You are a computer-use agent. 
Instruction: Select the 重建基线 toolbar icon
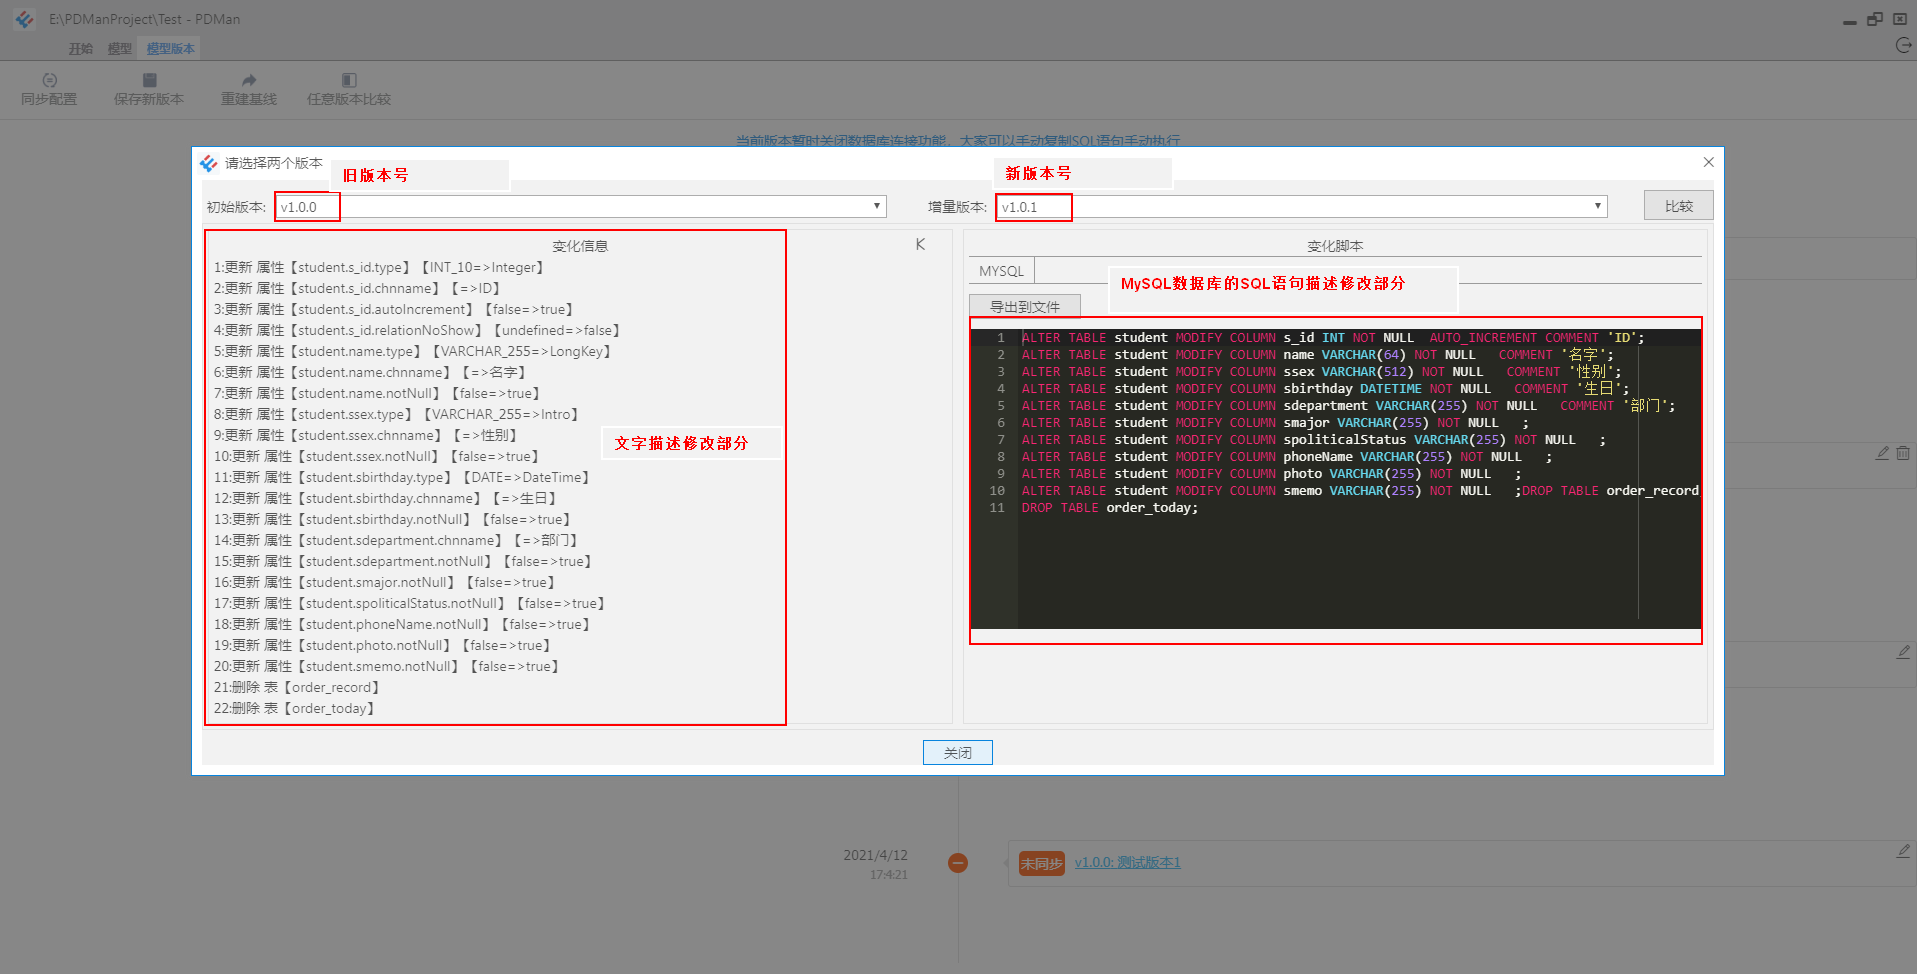pos(247,89)
